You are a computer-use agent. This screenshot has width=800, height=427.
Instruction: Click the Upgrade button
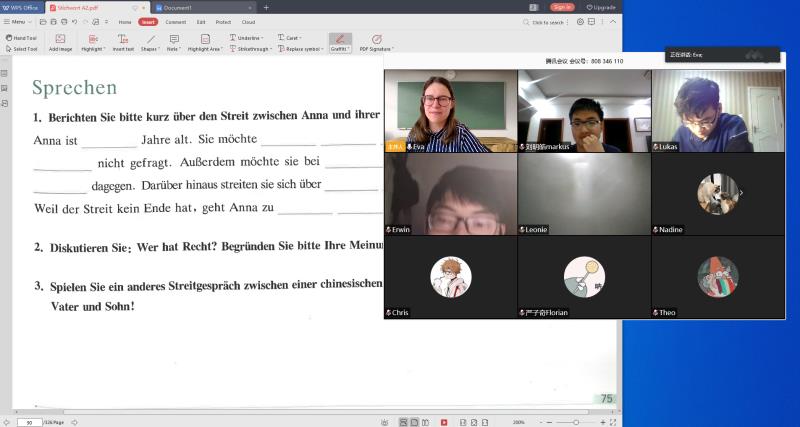coord(602,7)
